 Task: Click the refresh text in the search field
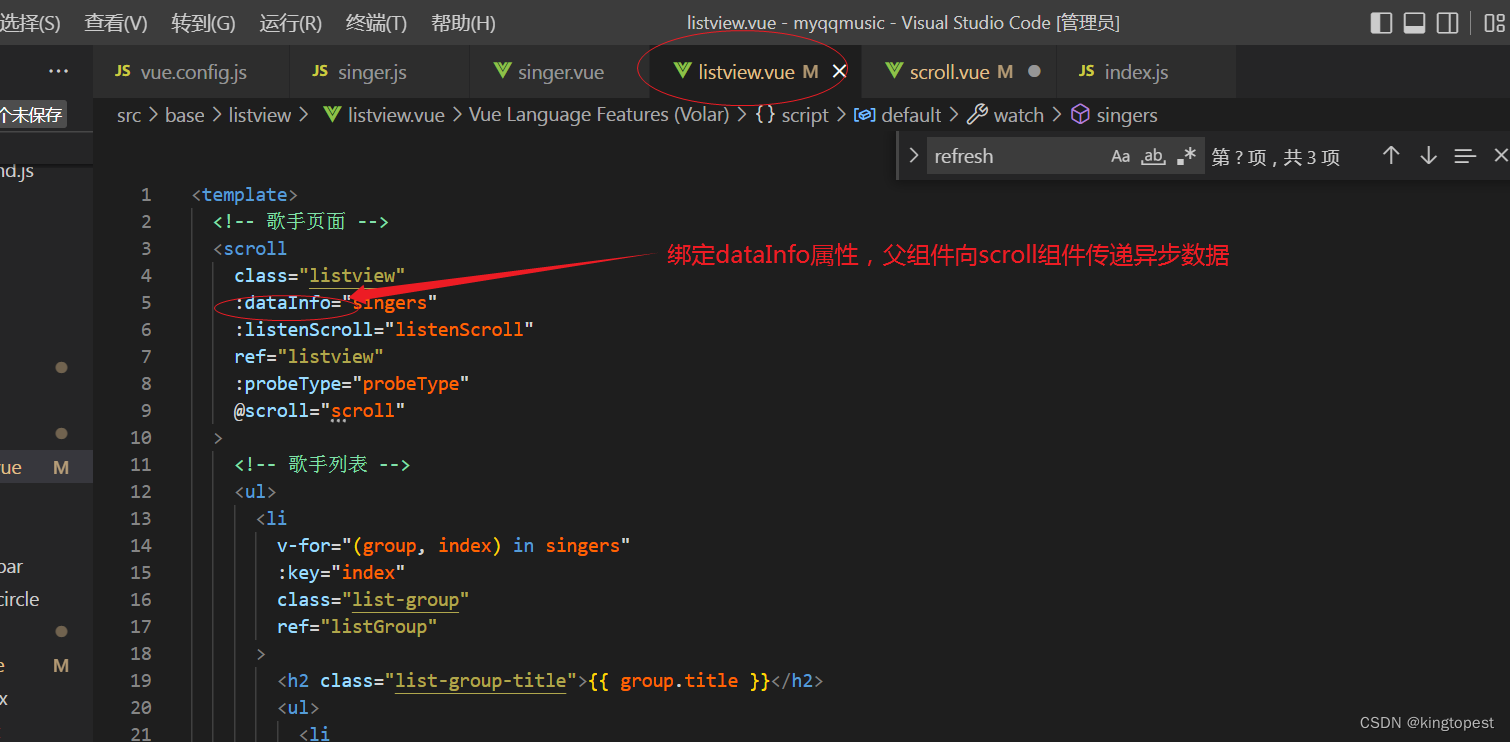coord(963,156)
